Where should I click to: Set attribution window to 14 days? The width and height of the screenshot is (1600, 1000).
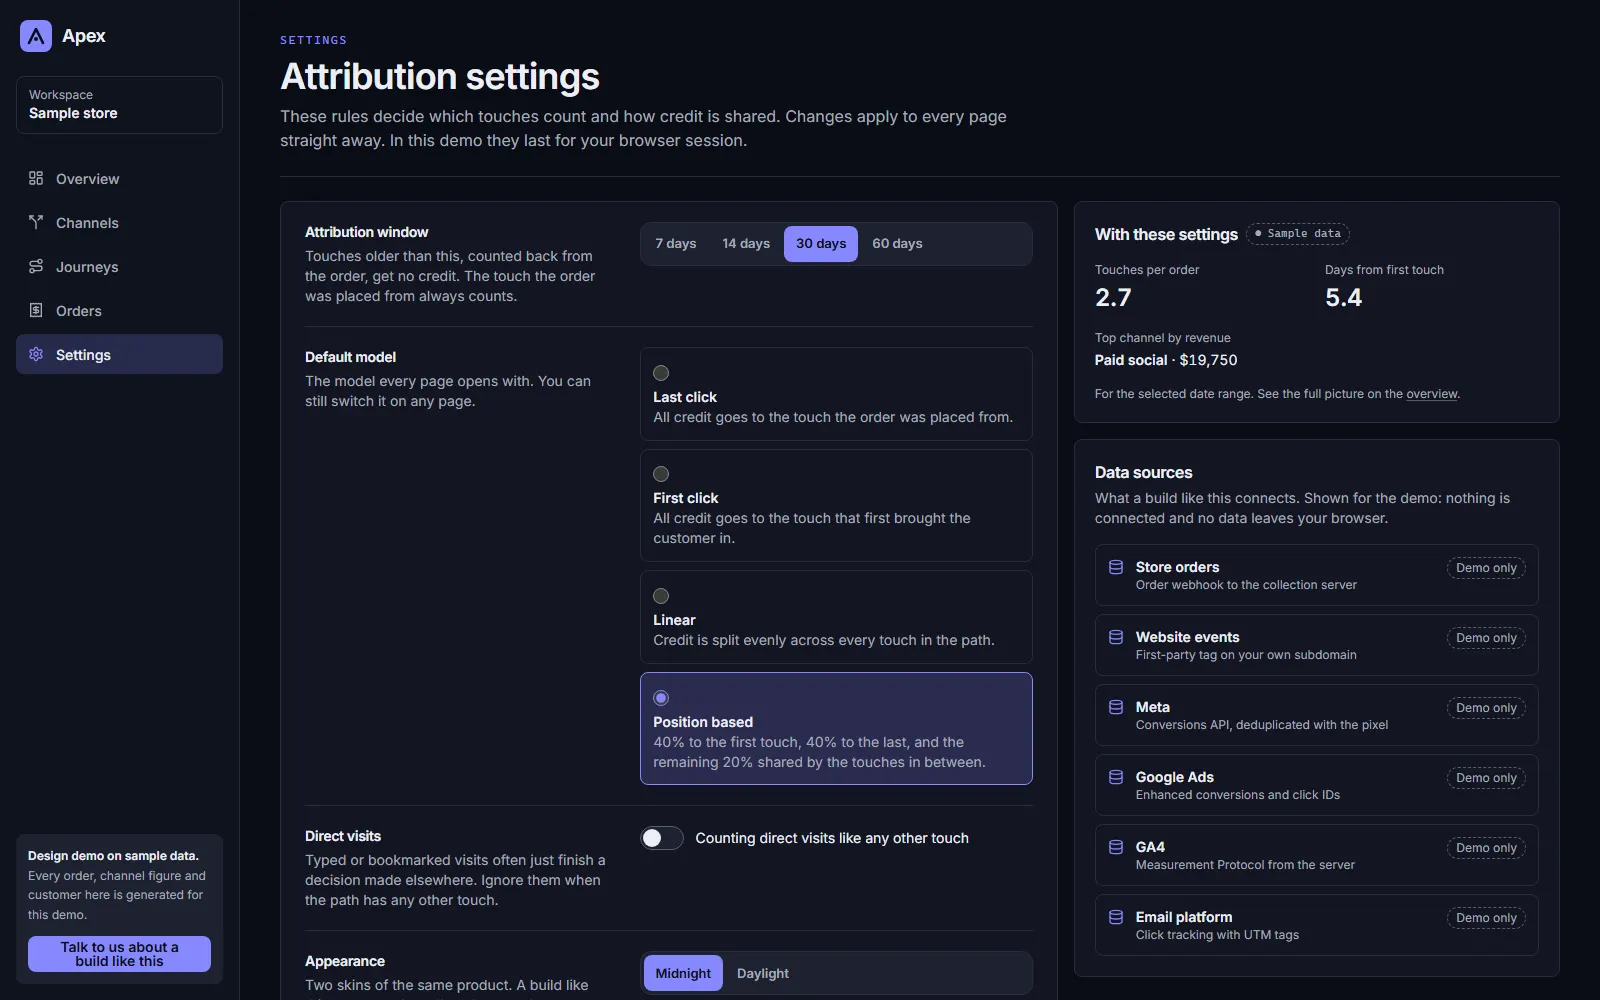tap(746, 244)
